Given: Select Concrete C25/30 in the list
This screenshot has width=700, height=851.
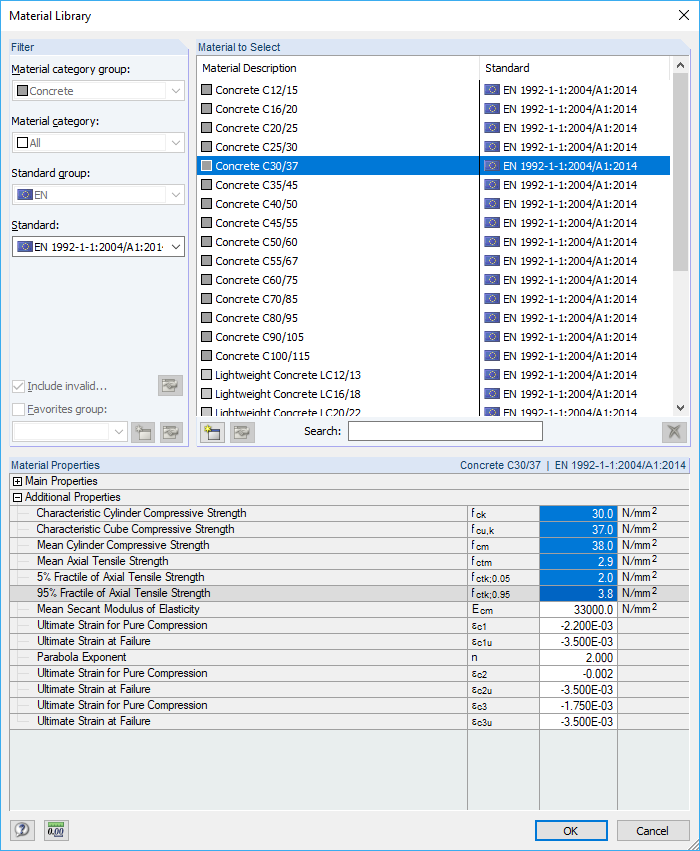Looking at the screenshot, I should [x=434, y=147].
